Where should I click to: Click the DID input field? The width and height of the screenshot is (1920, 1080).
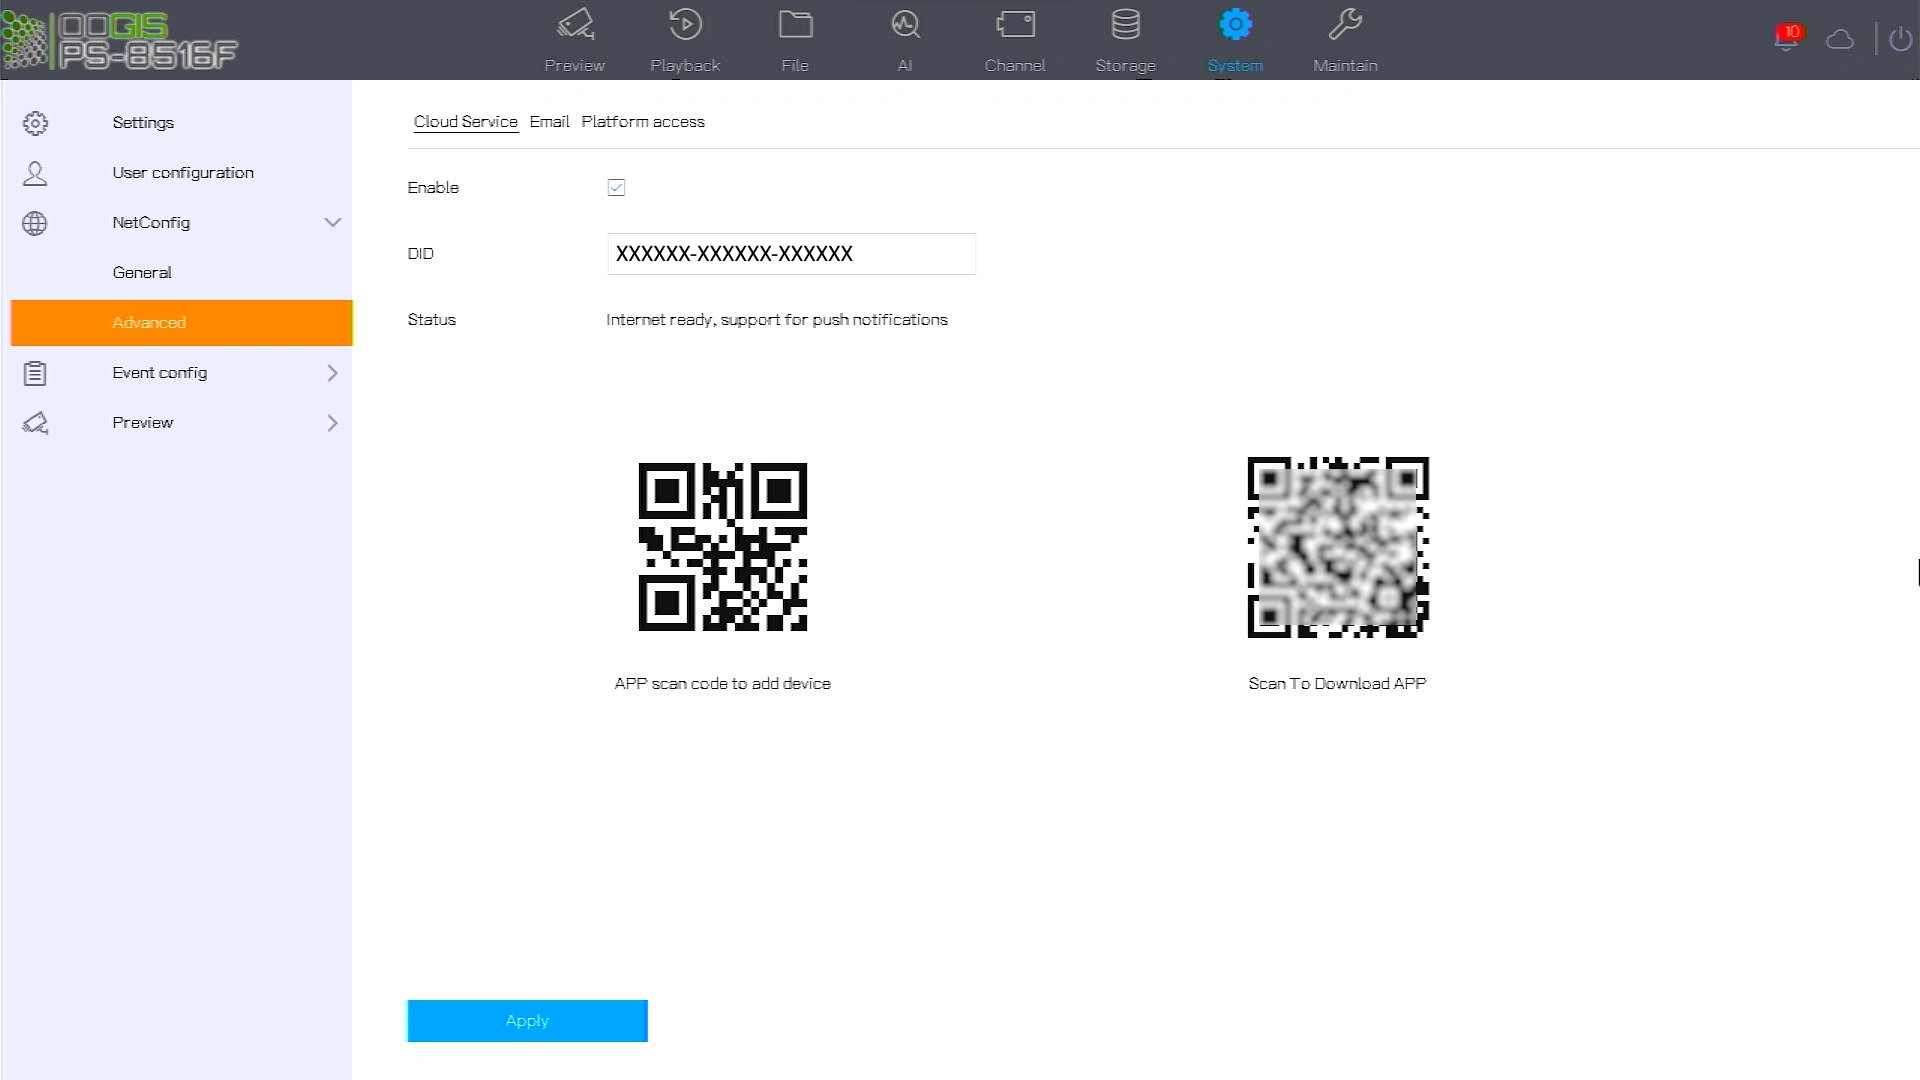tap(790, 254)
